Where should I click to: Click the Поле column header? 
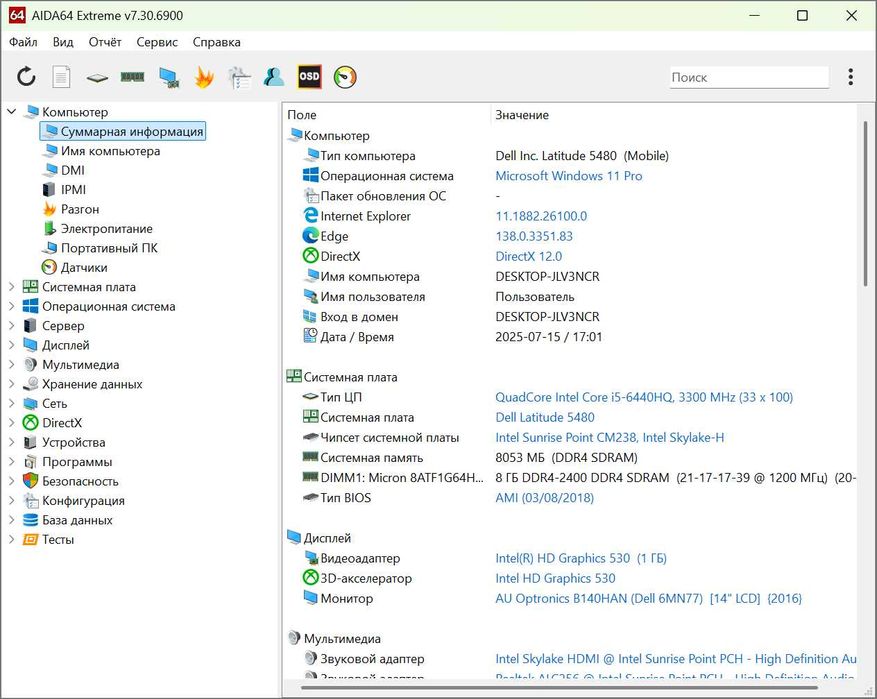302,115
